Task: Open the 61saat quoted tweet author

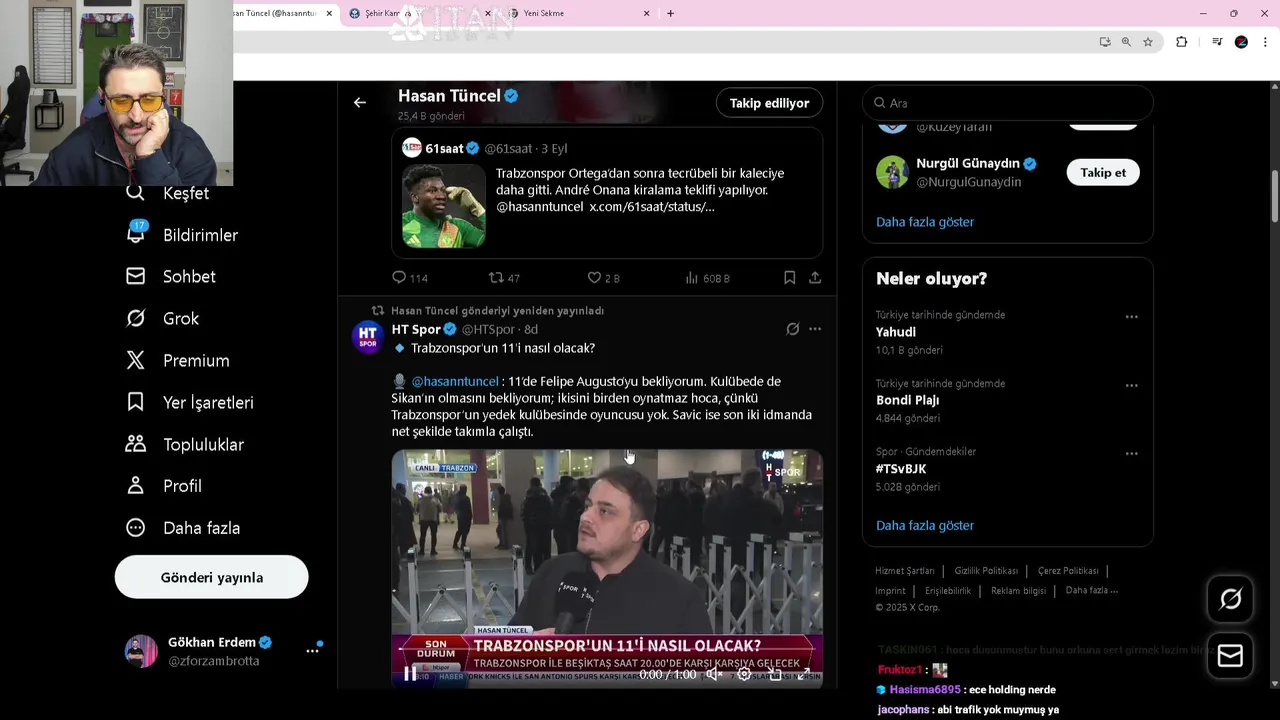Action: (444, 148)
